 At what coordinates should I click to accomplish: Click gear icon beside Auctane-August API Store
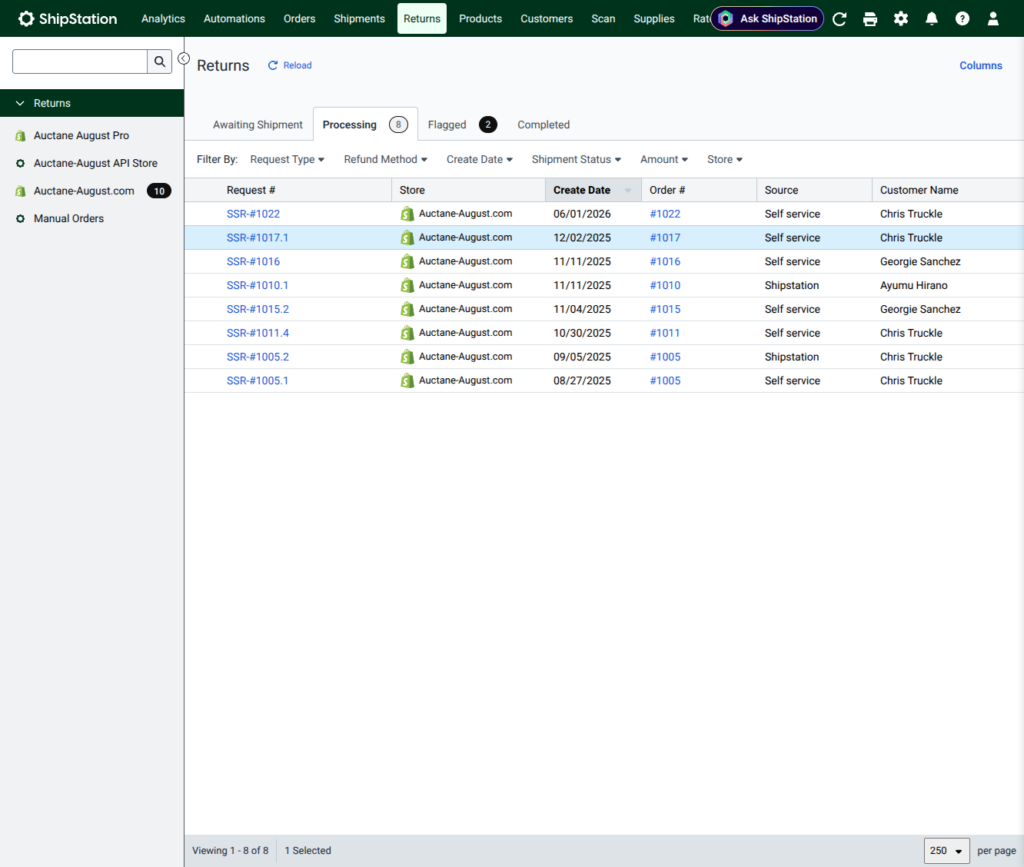pyautogui.click(x=20, y=163)
